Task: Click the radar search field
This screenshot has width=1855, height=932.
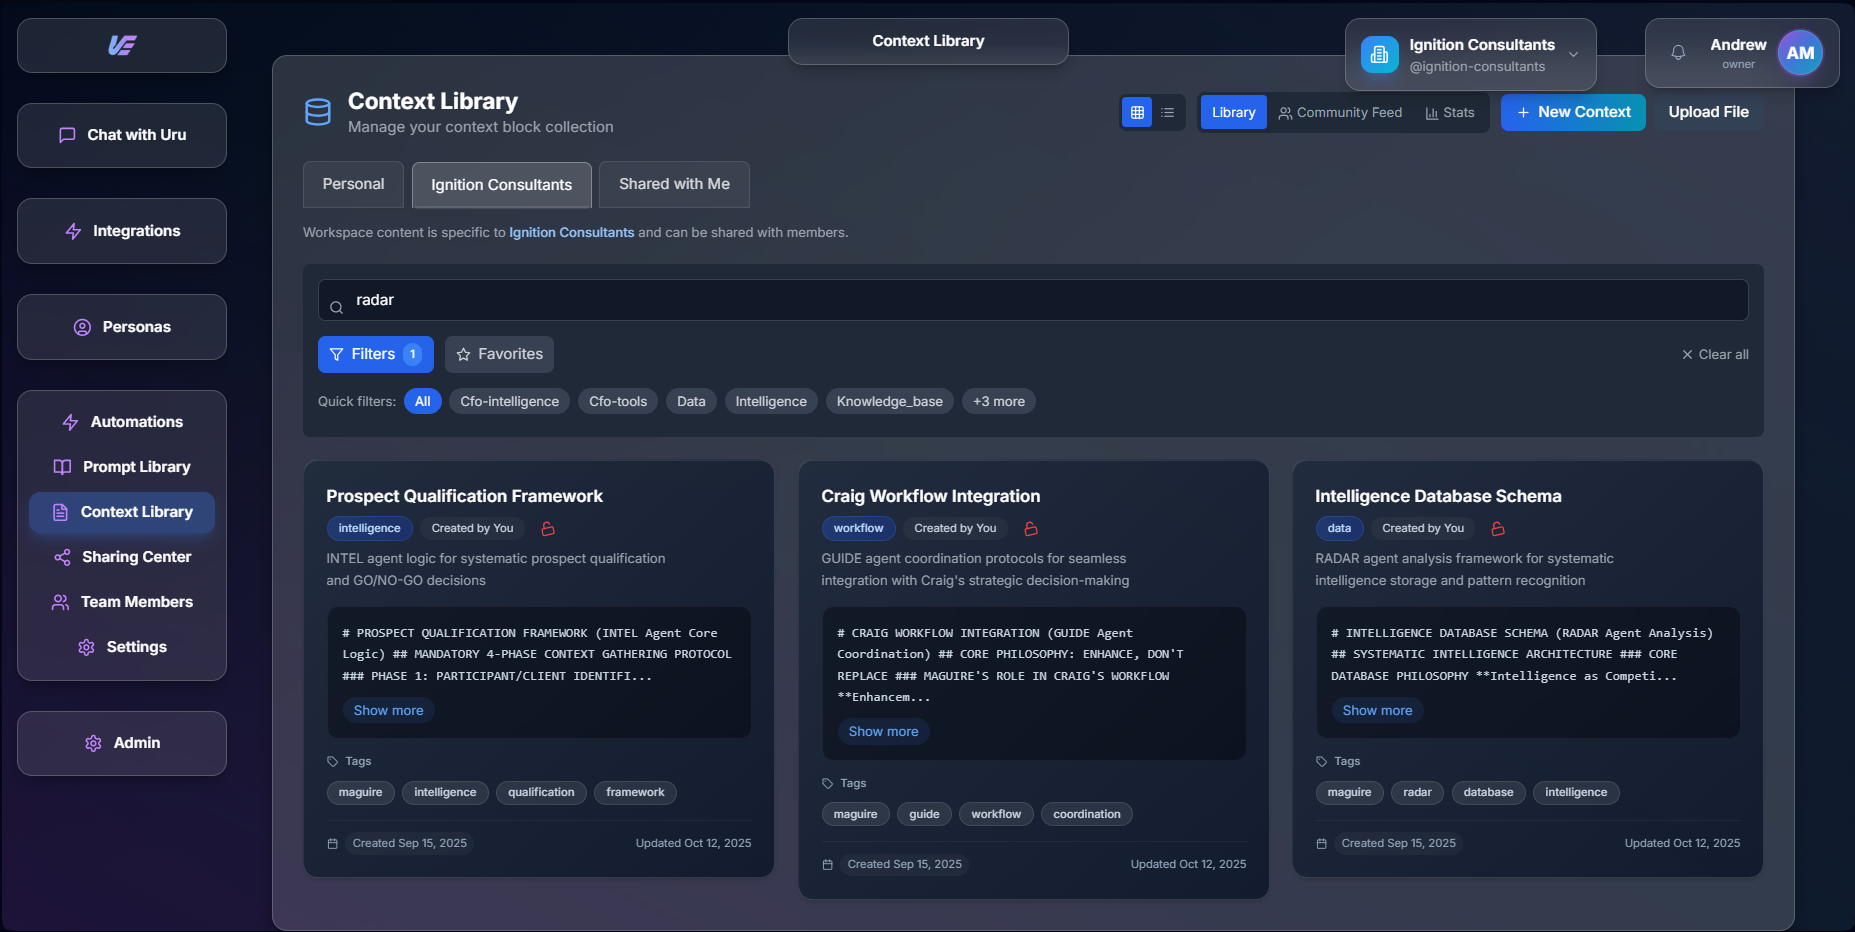Action: (x=1032, y=300)
